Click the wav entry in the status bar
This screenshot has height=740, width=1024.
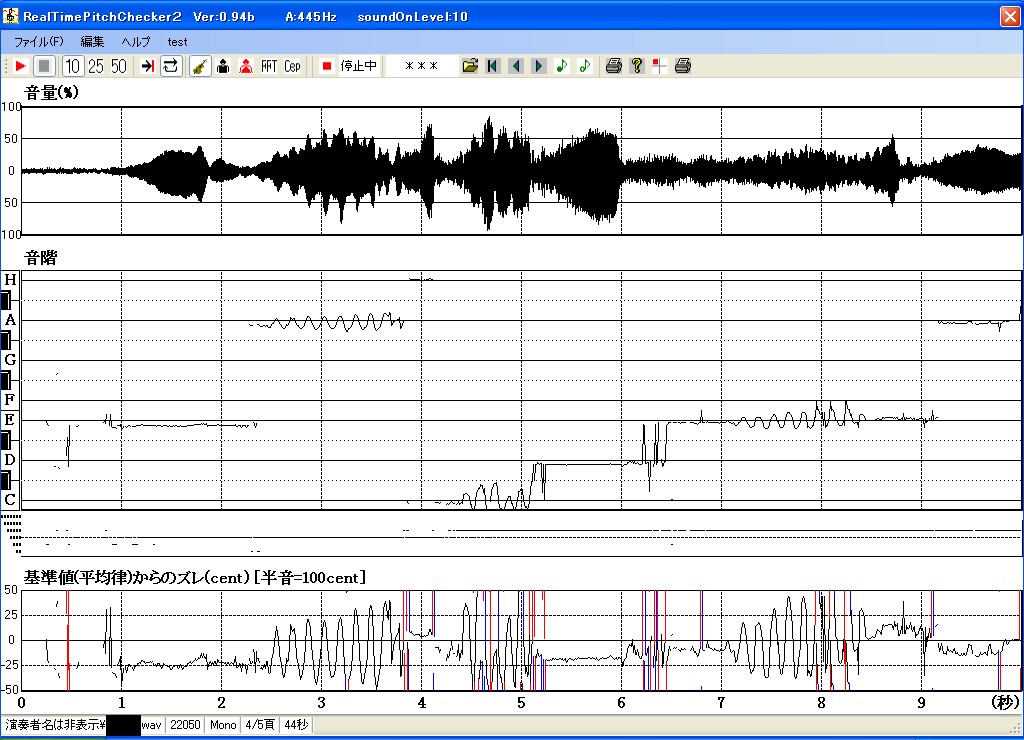[x=152, y=725]
